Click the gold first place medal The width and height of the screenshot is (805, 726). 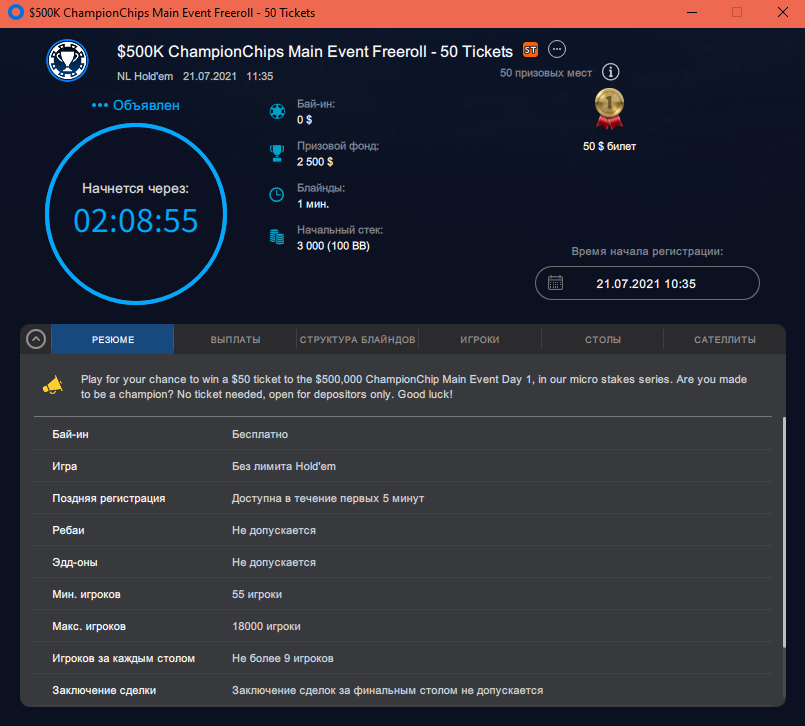point(609,108)
